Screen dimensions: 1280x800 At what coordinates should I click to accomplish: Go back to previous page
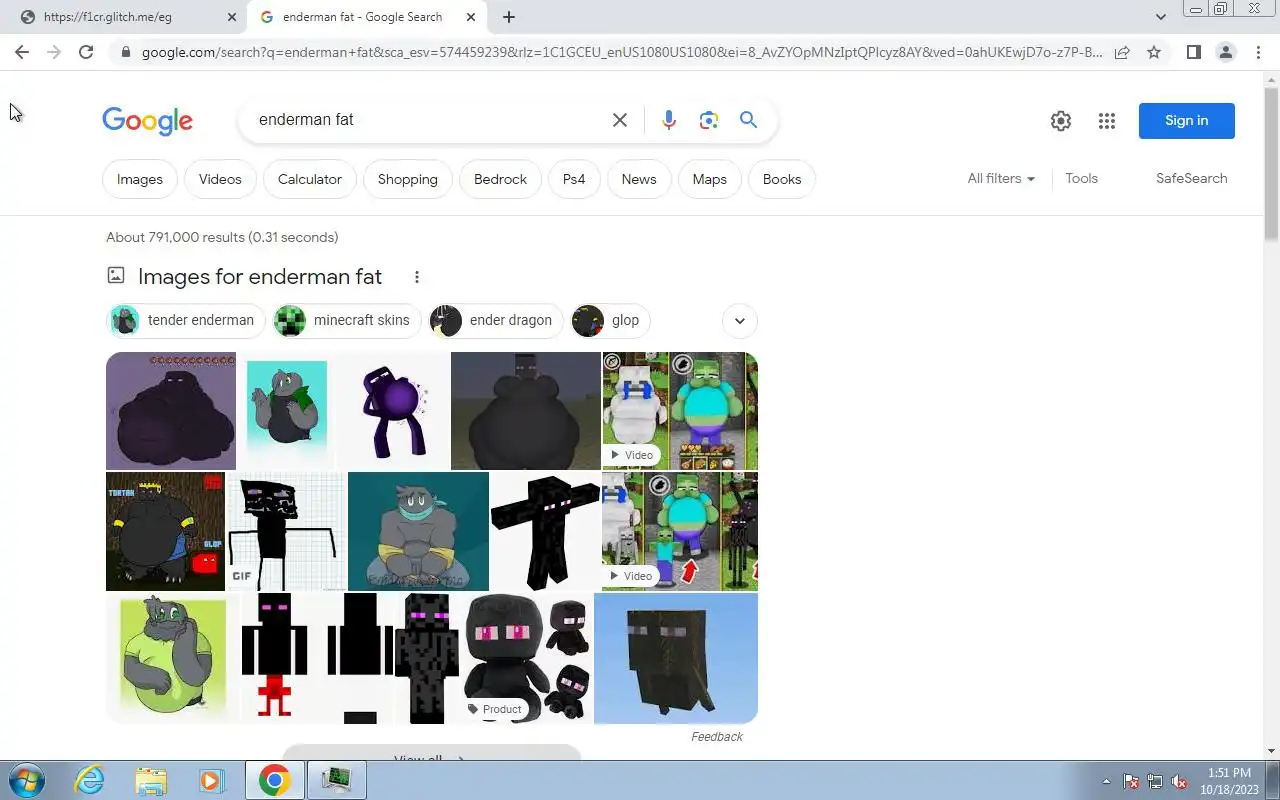22,52
